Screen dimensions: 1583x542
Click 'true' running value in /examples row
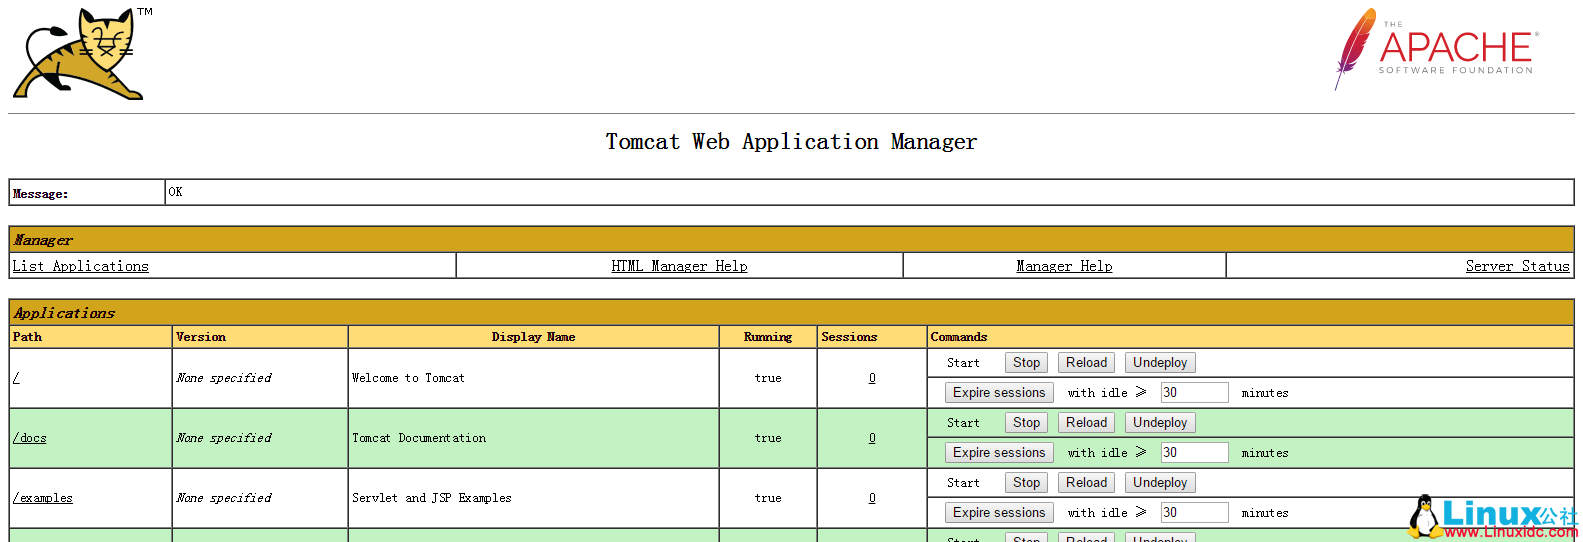pos(768,498)
